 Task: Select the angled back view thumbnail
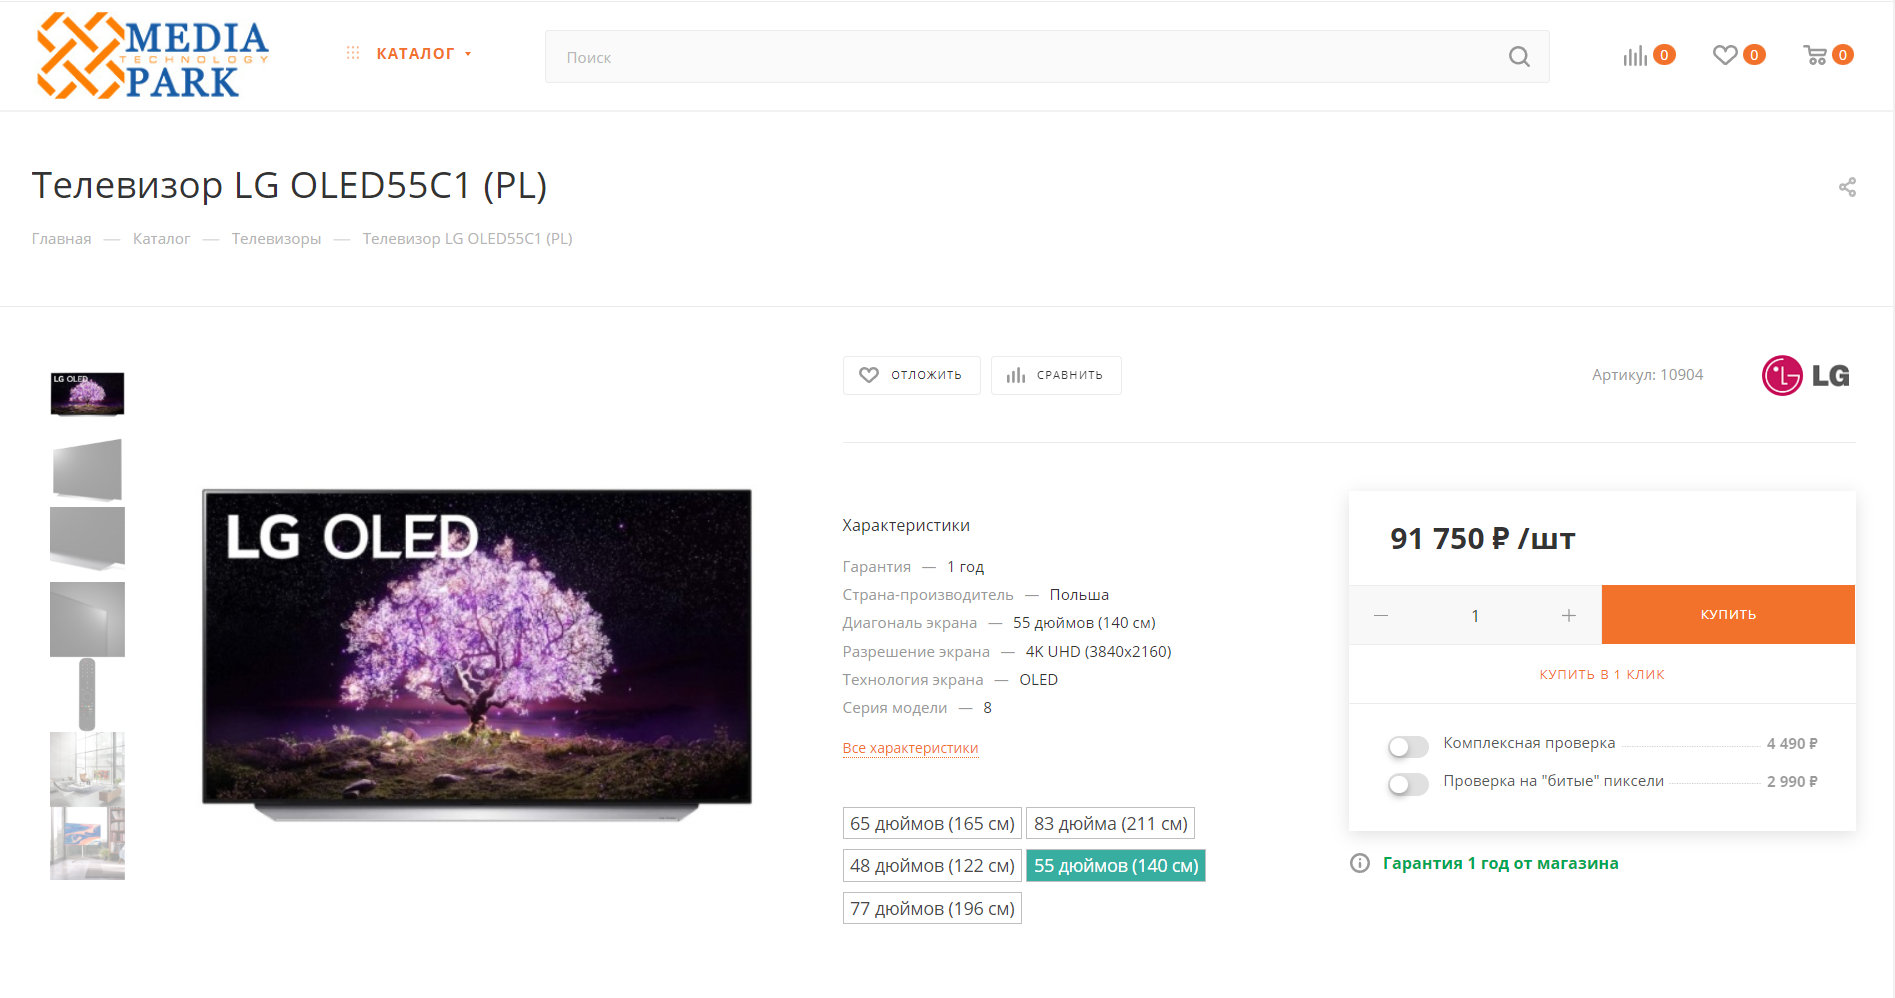(87, 469)
